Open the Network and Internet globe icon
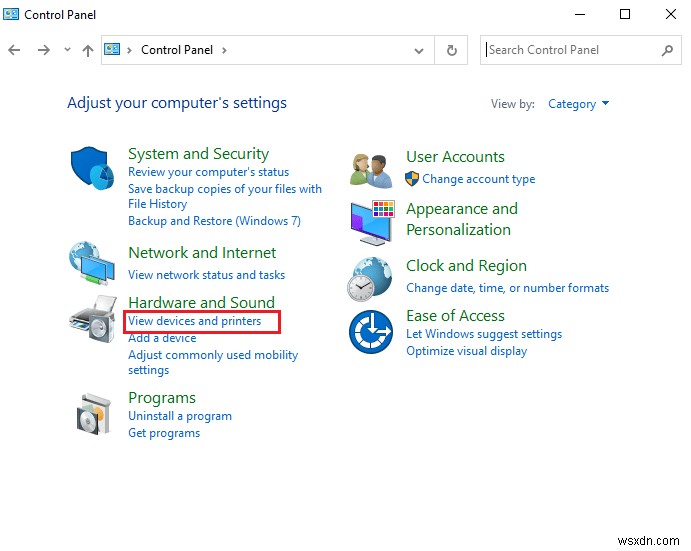 pos(92,263)
